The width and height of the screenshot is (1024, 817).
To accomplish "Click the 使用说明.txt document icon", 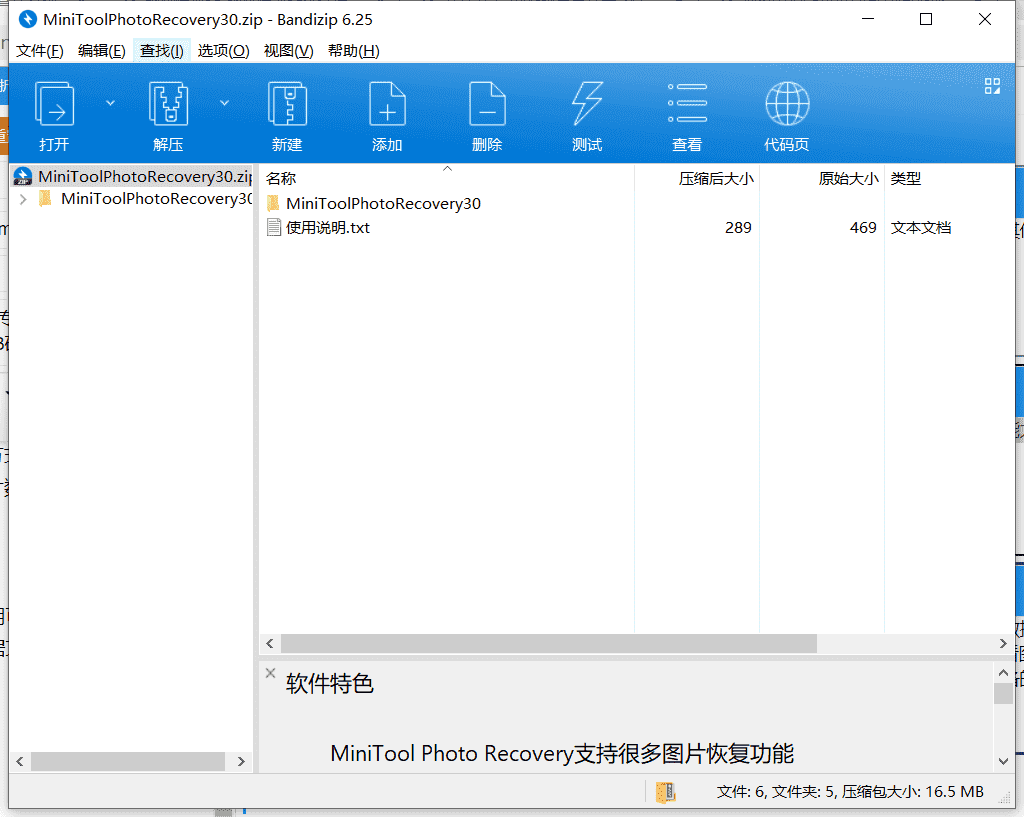I will (274, 227).
